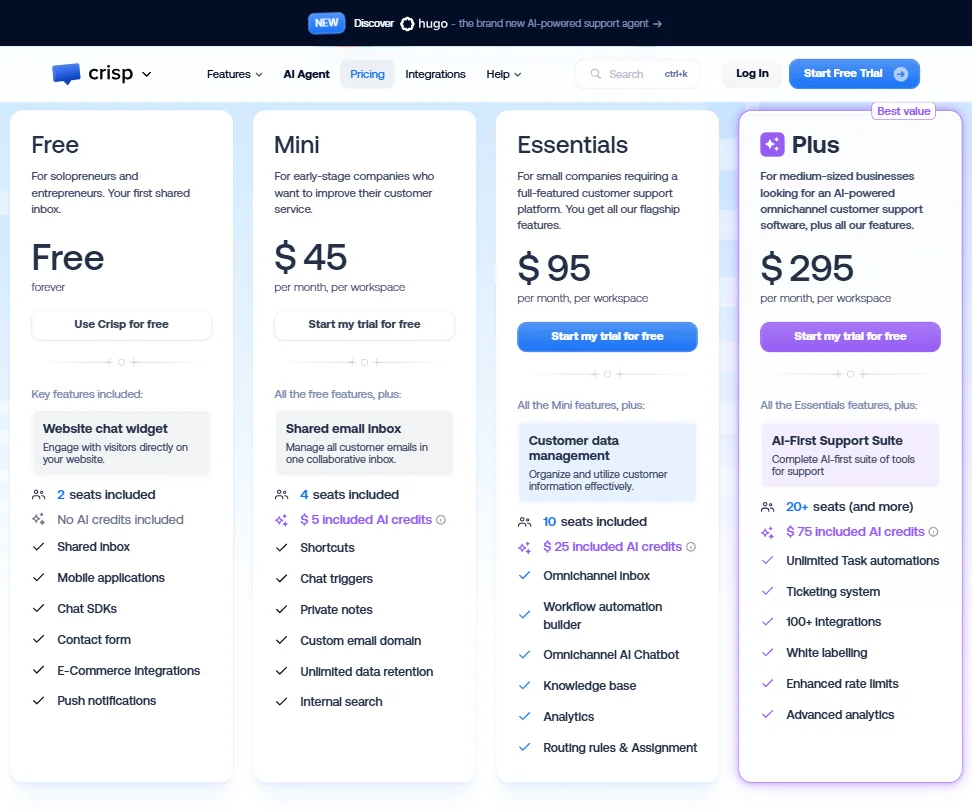Click the Search input field
Screen dimensions: 972x810
[x=637, y=74]
